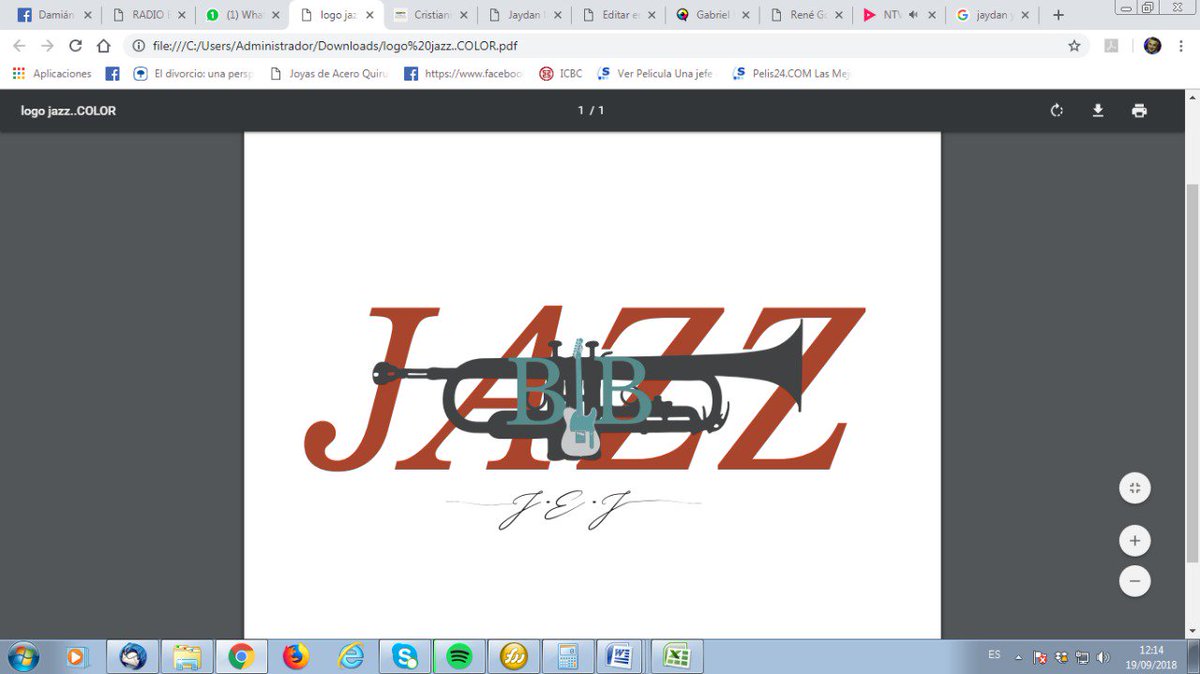The width and height of the screenshot is (1200, 674).
Task: Click the fit to page button
Action: pos(1135,488)
